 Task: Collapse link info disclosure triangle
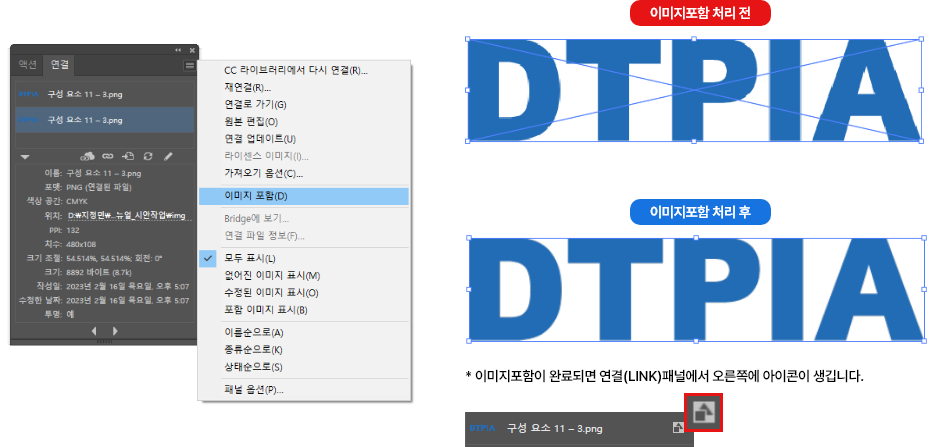[x=25, y=157]
